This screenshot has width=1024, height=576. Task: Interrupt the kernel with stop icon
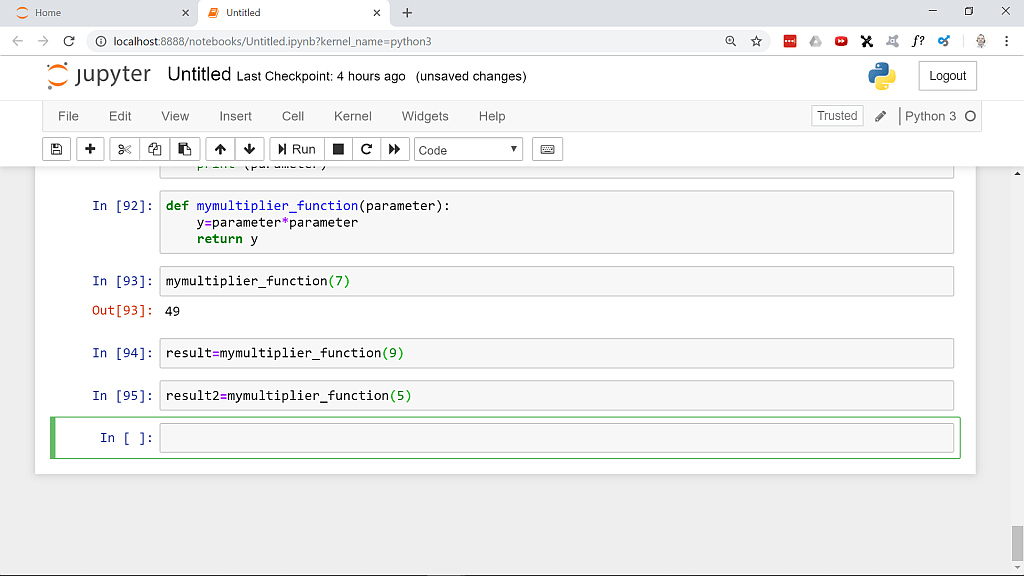(x=338, y=150)
